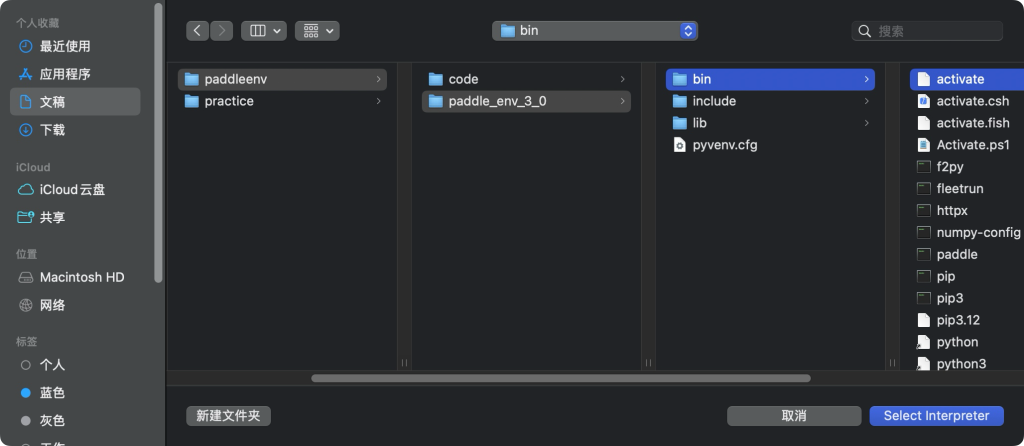Screen dimensions: 1024x446
Task: Click the iCloud Drive cloud icon
Action: point(26,190)
